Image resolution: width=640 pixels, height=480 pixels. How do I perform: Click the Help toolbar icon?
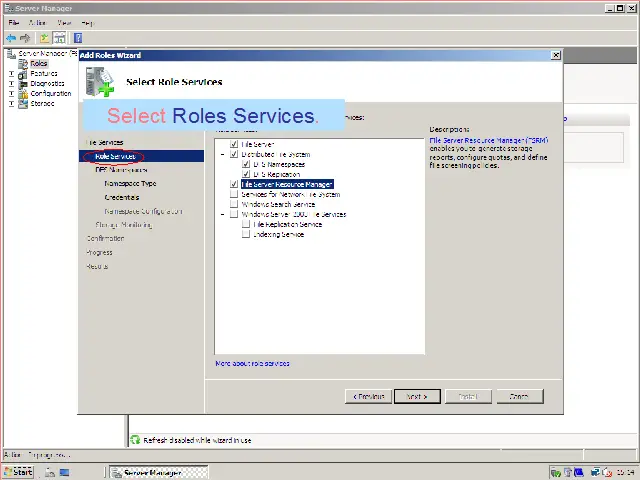pos(78,38)
